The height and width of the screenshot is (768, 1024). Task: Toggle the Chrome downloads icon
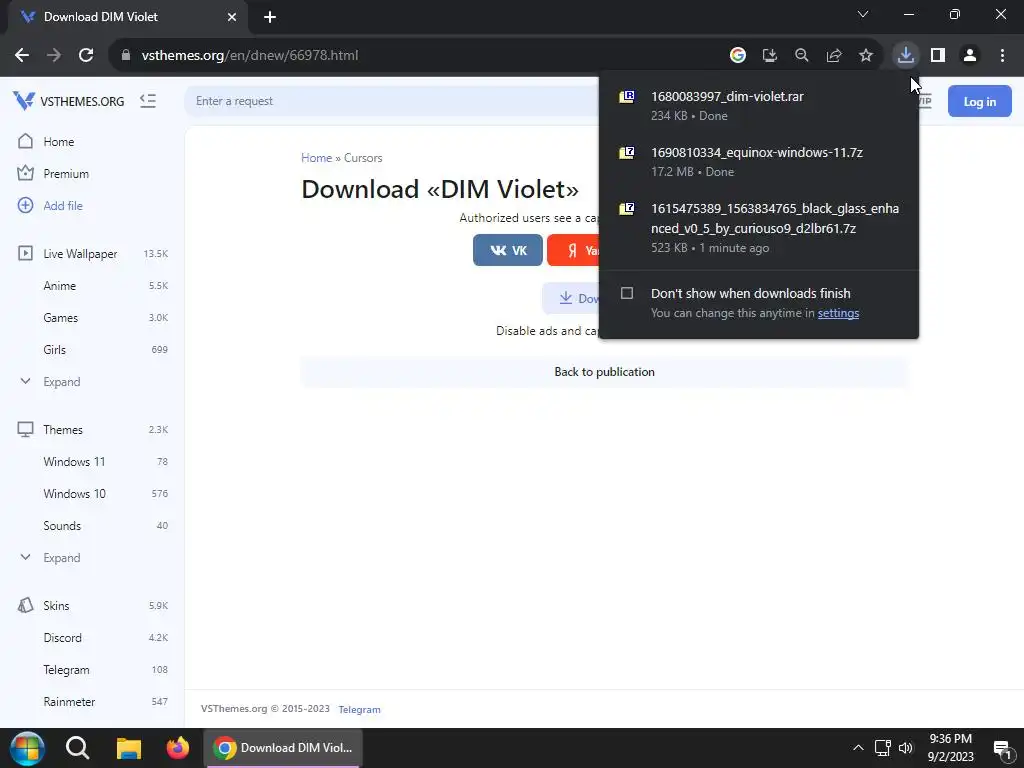906,56
